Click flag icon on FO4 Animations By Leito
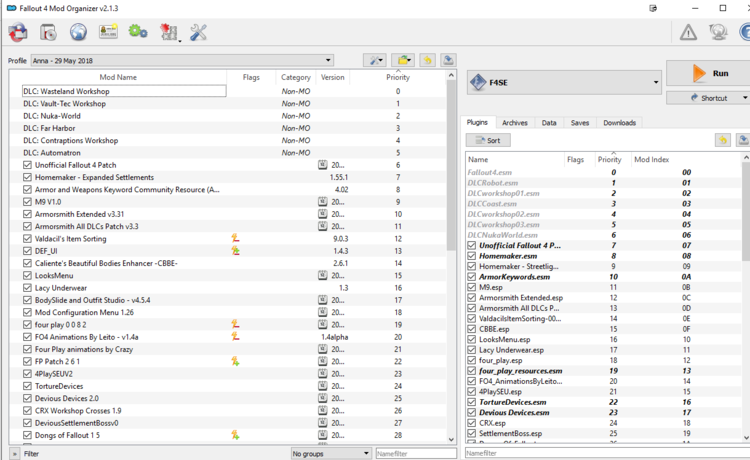750x460 pixels. (x=235, y=337)
